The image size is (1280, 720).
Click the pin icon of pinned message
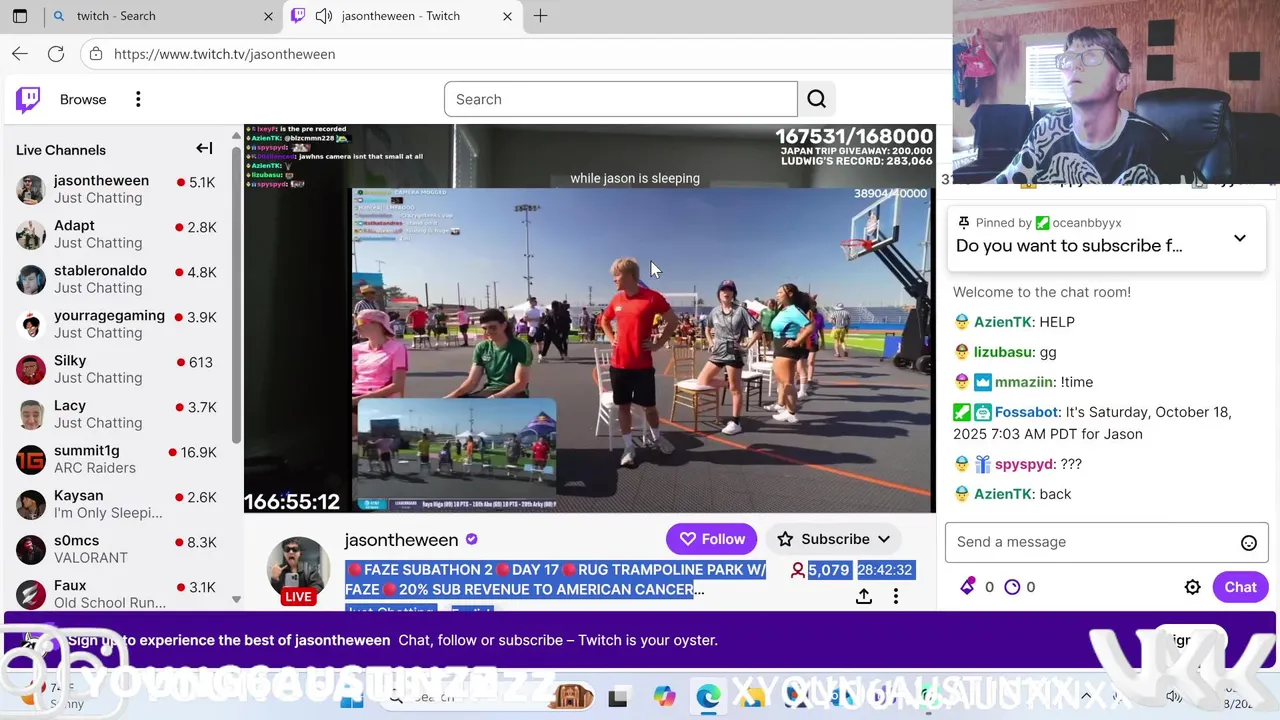point(963,222)
